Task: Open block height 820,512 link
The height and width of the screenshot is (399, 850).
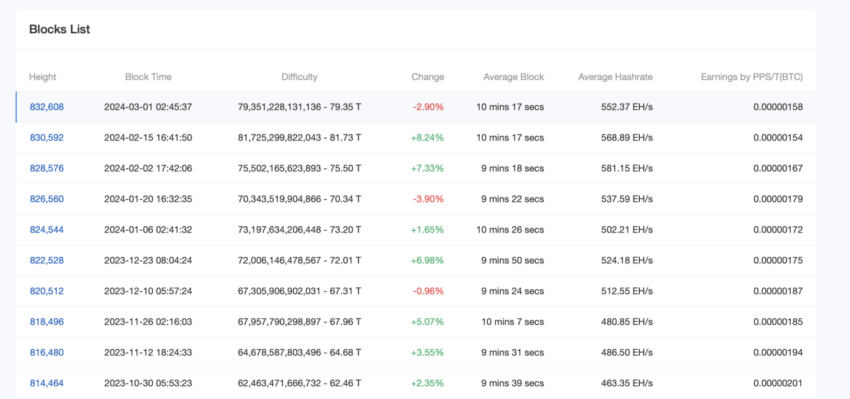Action: [x=47, y=291]
